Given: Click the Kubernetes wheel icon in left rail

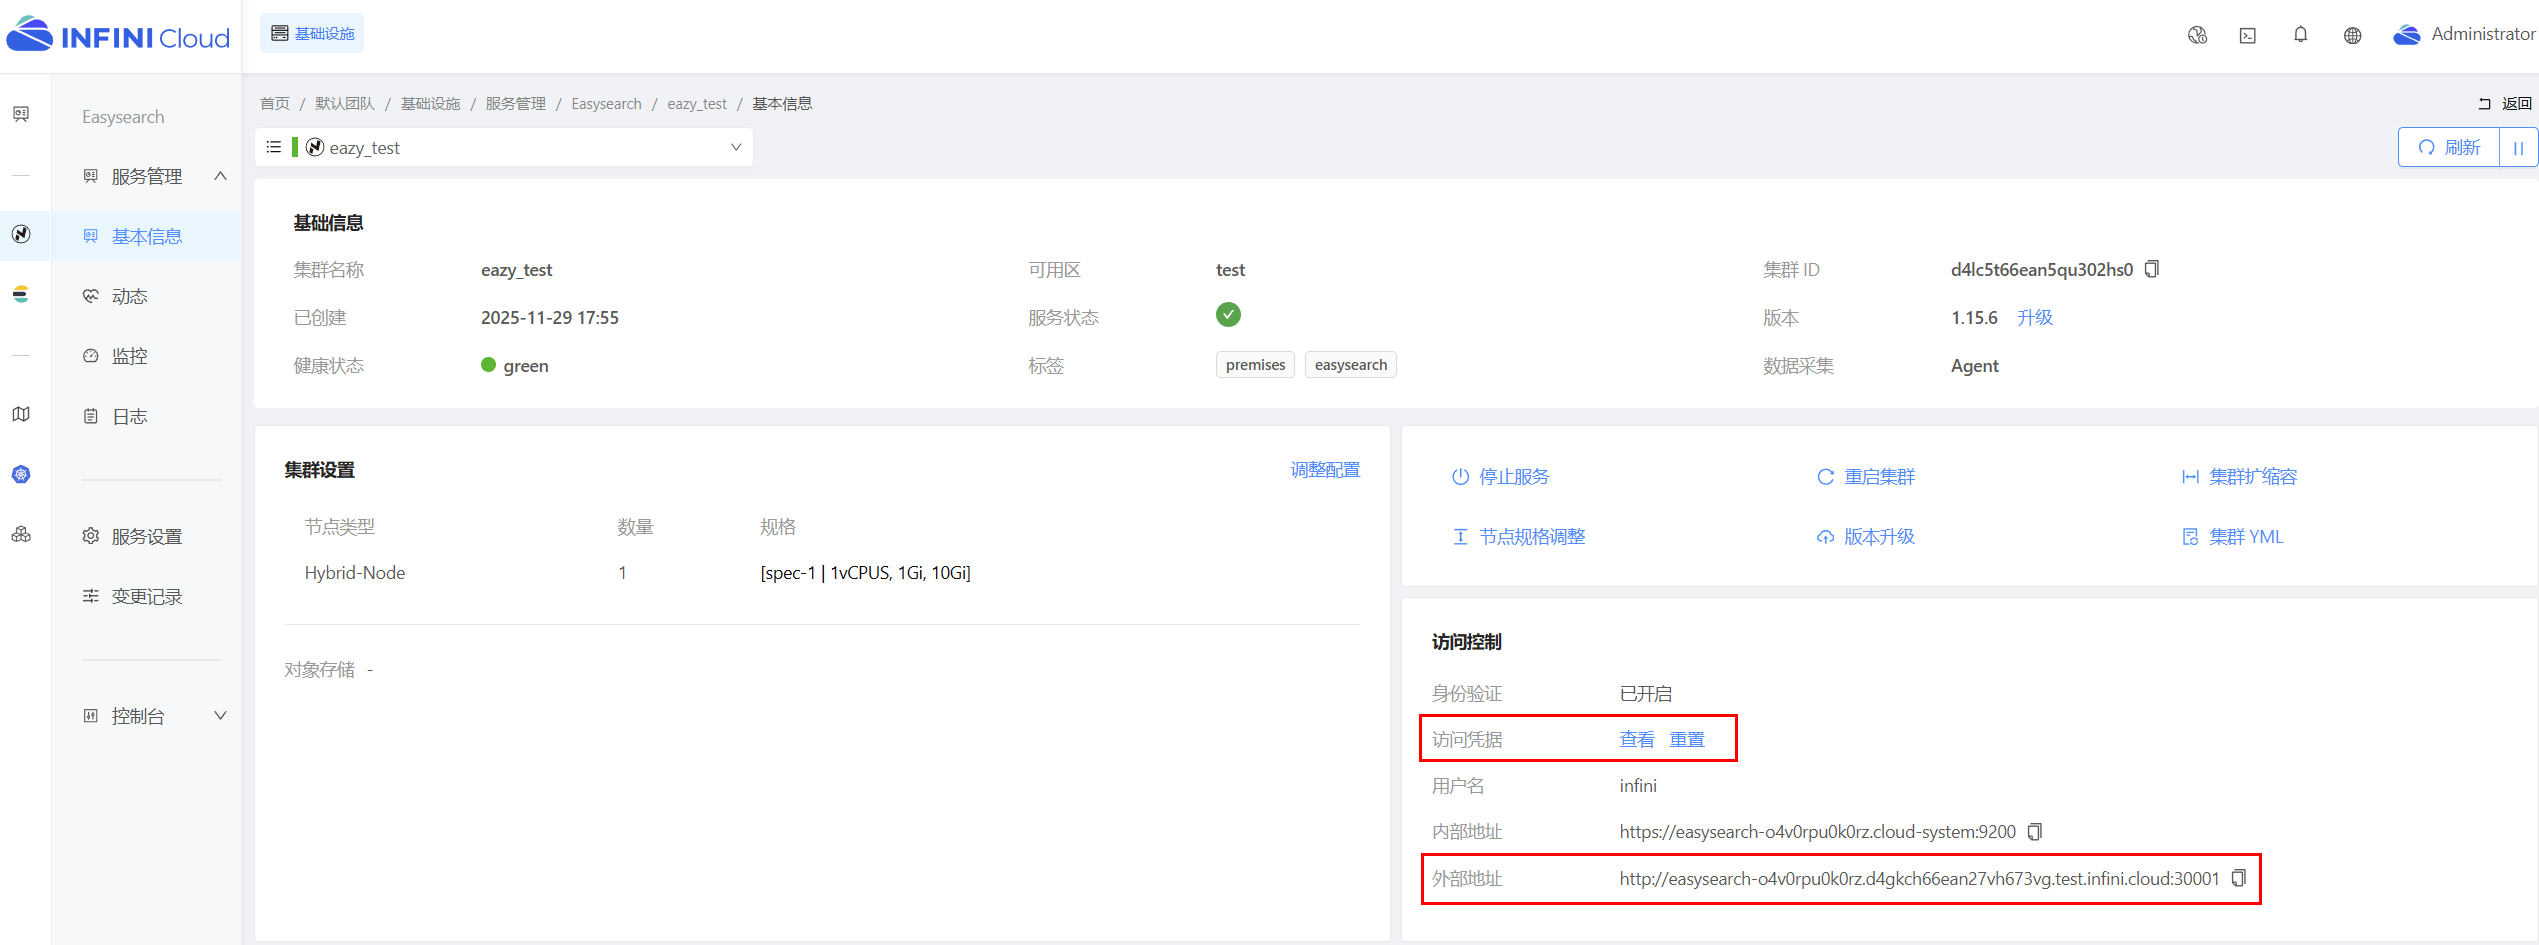Looking at the screenshot, I should [21, 474].
